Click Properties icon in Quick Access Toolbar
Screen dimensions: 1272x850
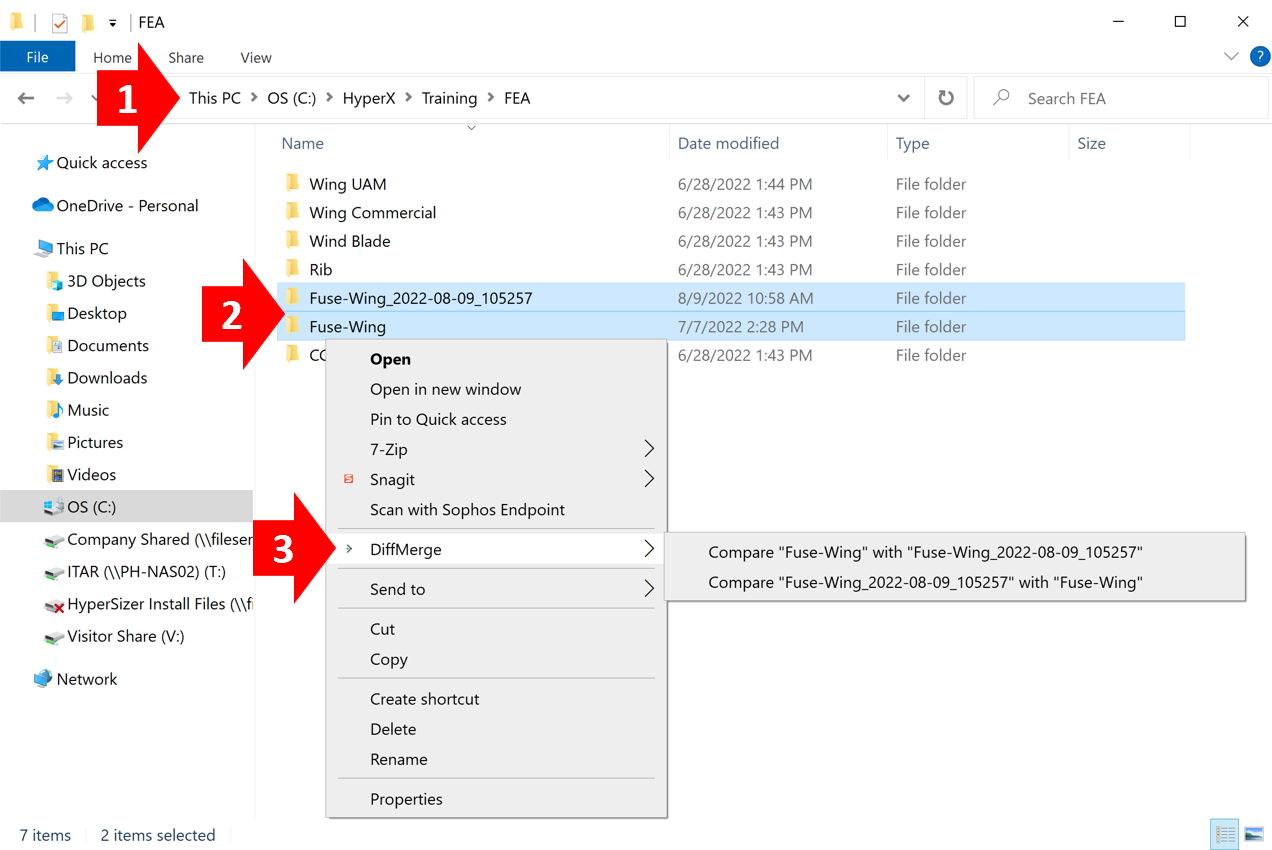60,22
